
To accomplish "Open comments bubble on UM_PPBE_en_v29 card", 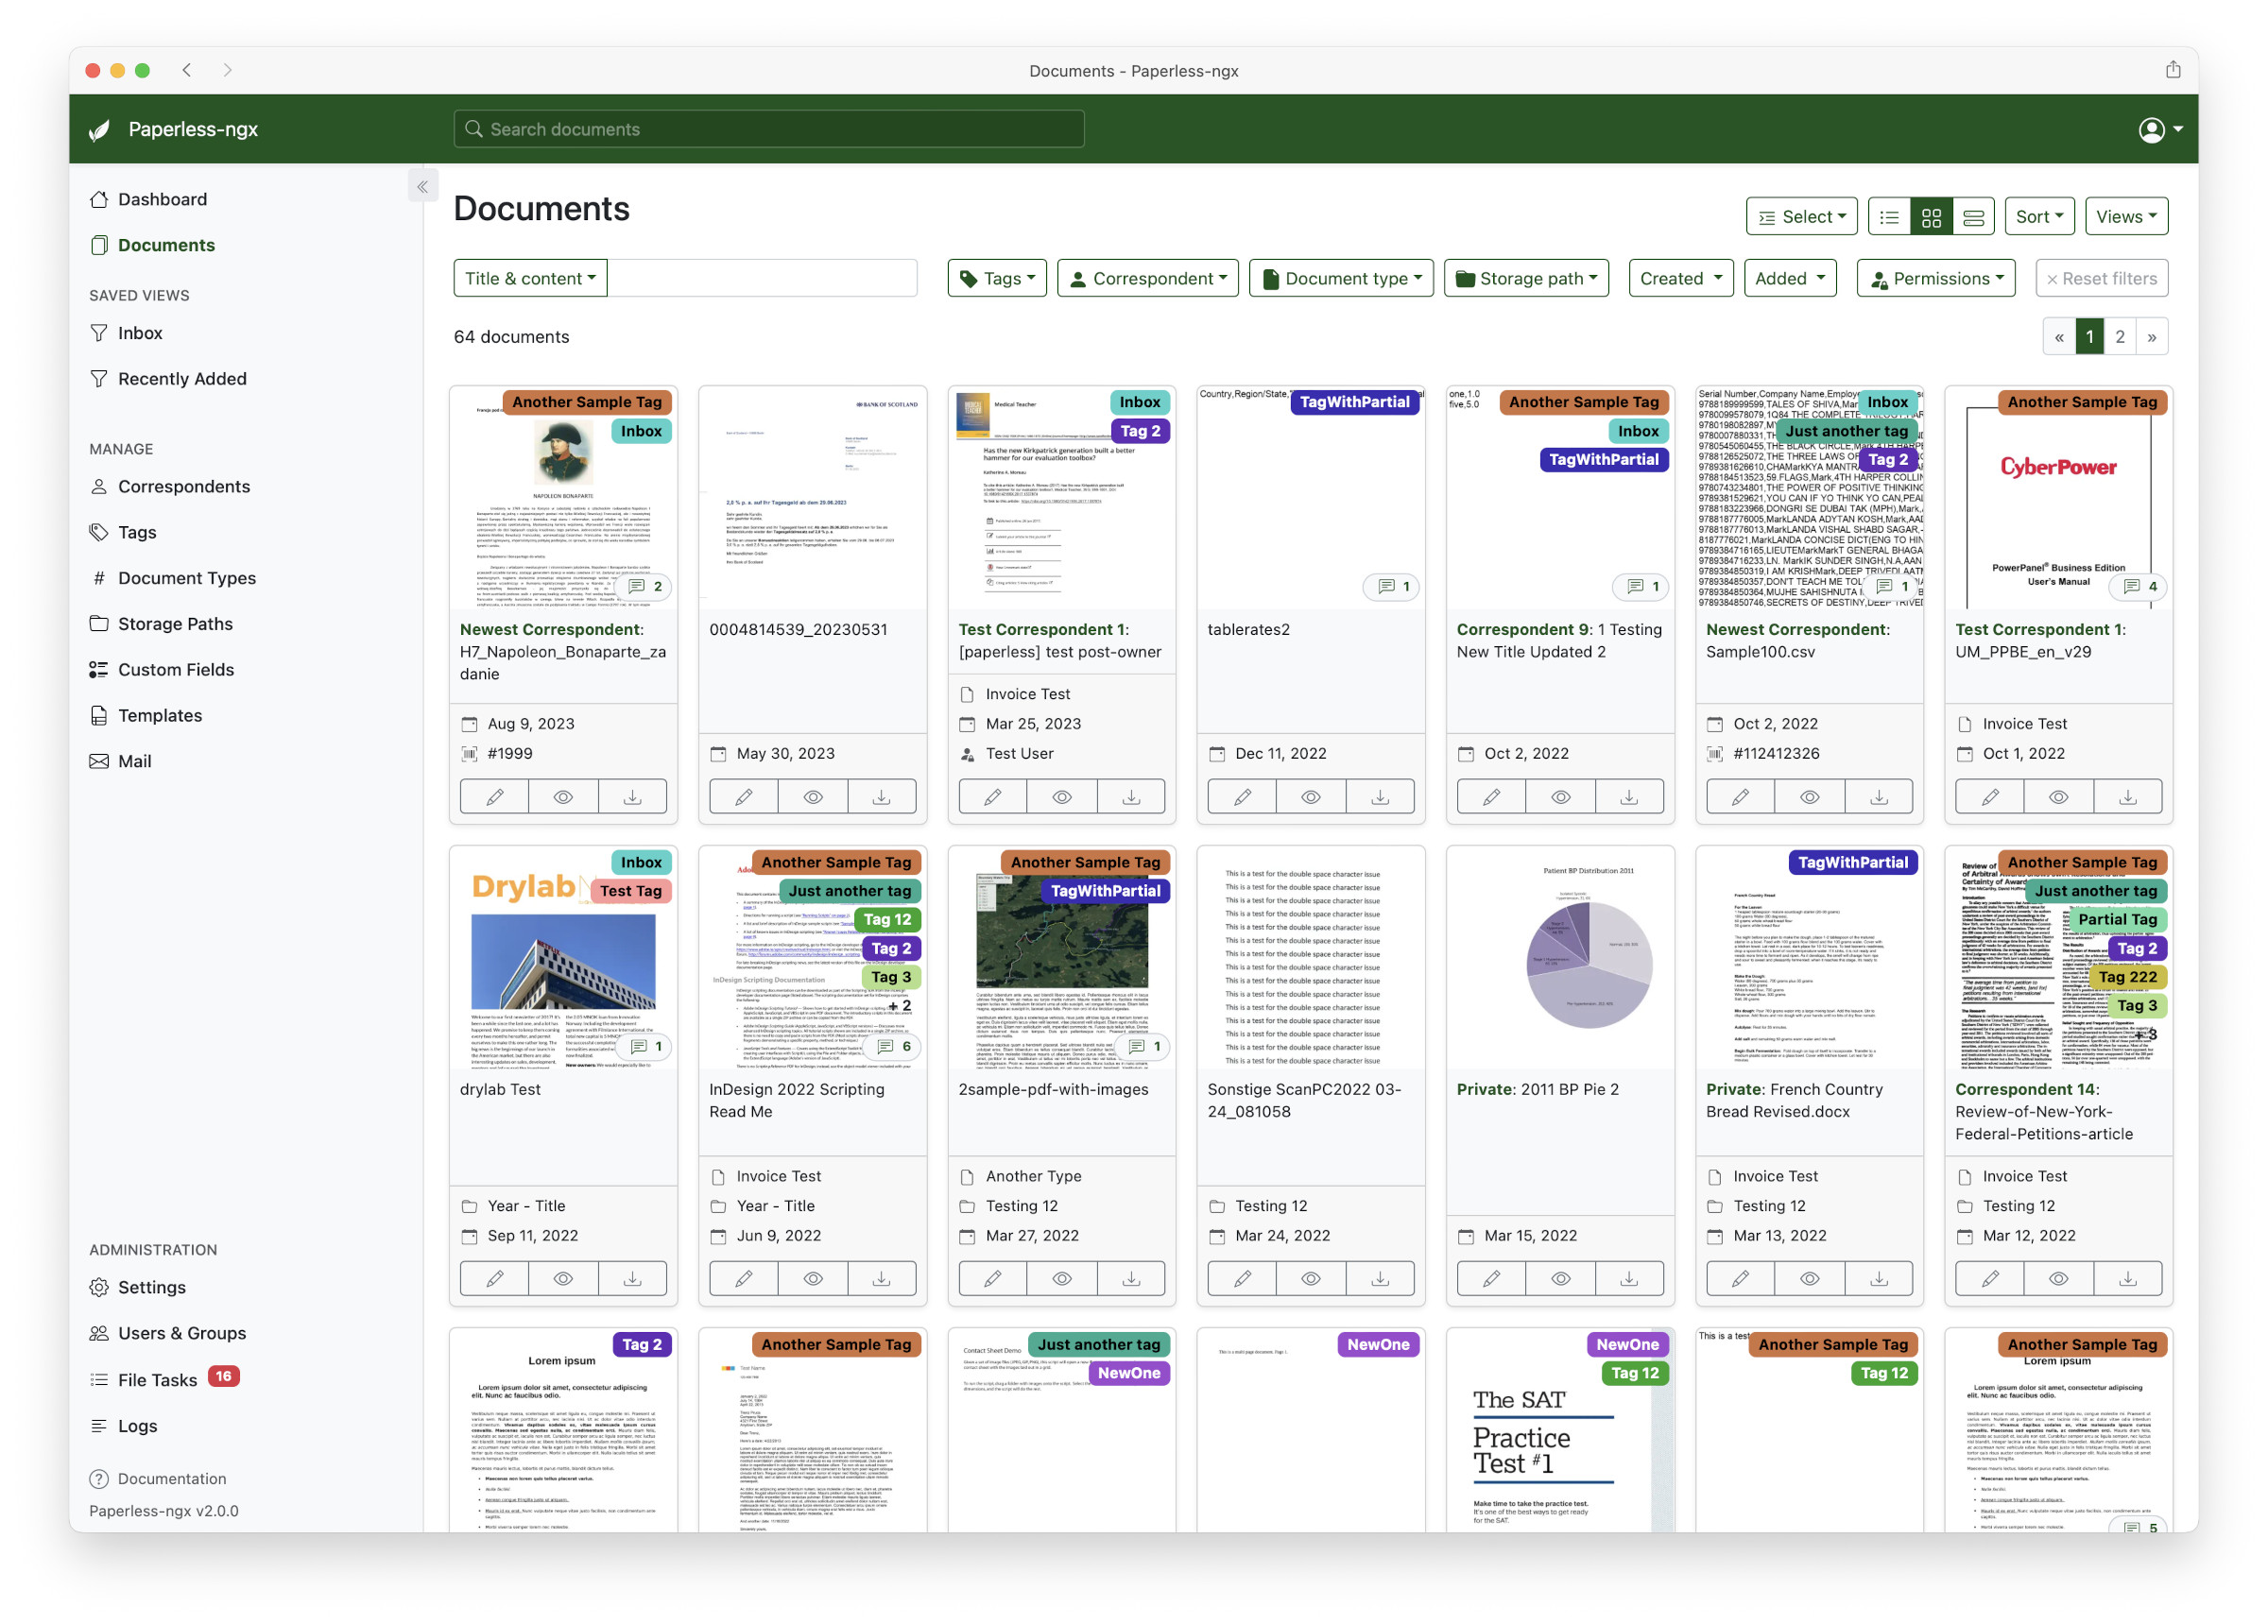I will coord(2140,586).
